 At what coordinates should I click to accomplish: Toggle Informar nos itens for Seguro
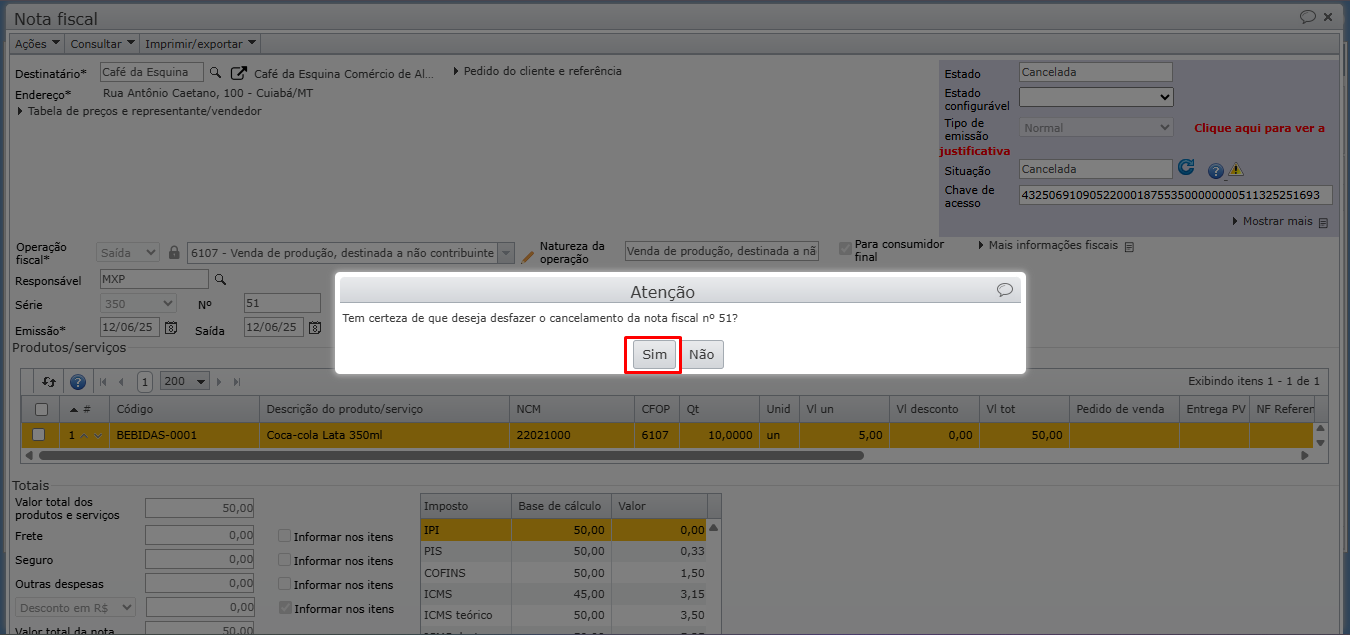285,560
